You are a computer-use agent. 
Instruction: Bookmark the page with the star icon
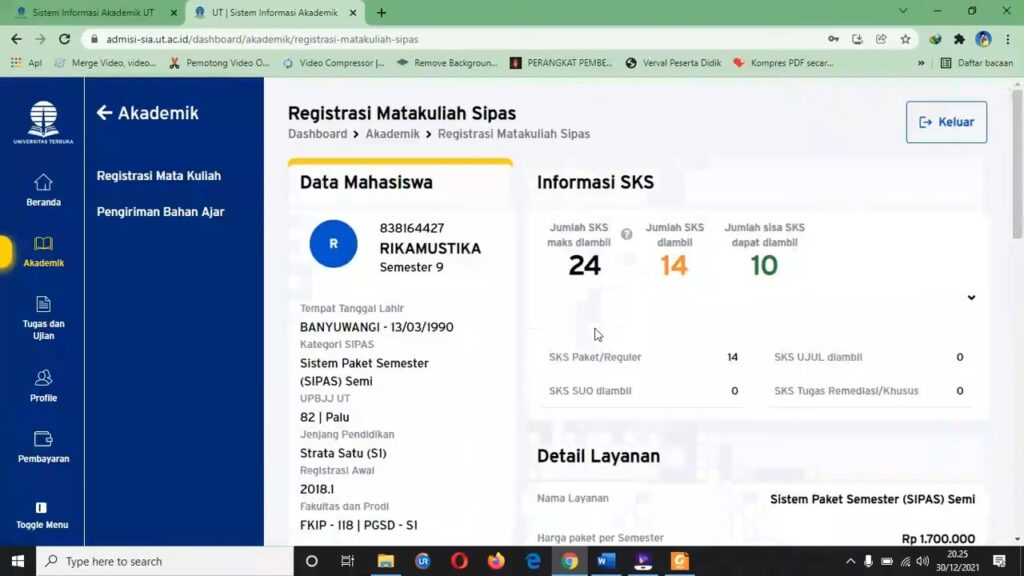tap(903, 38)
